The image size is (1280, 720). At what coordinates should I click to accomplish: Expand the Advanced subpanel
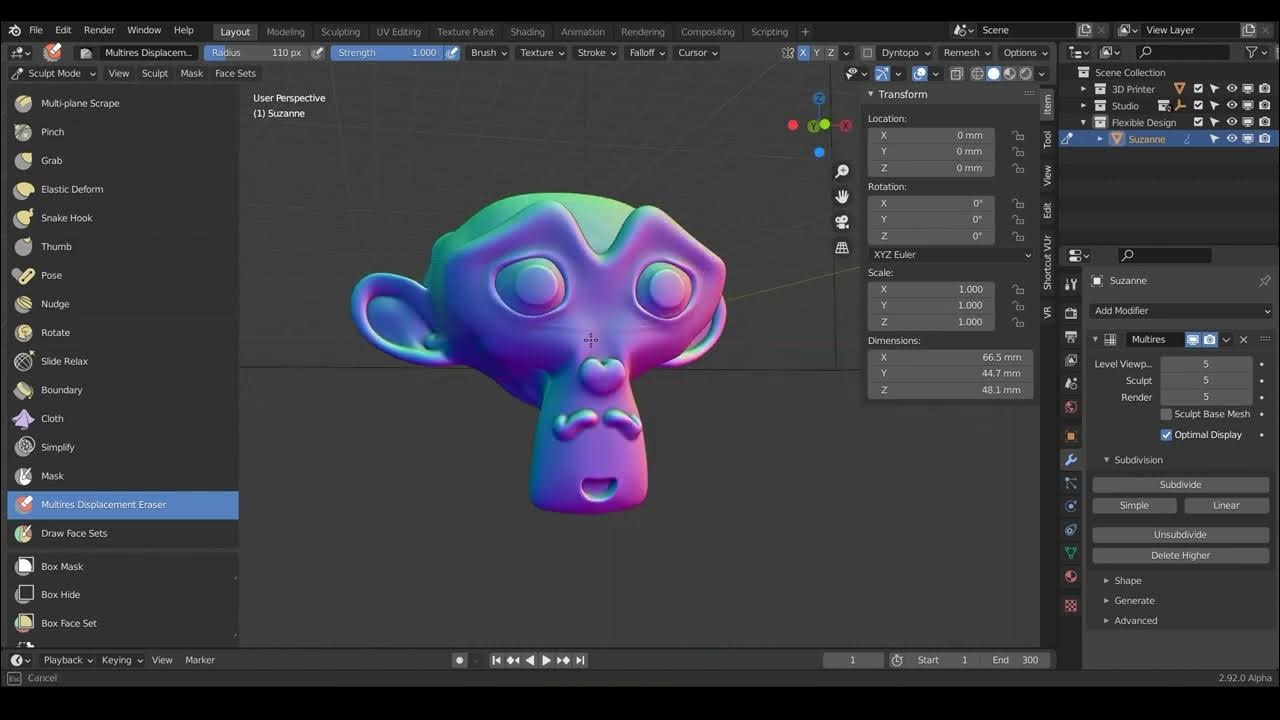tap(1135, 621)
